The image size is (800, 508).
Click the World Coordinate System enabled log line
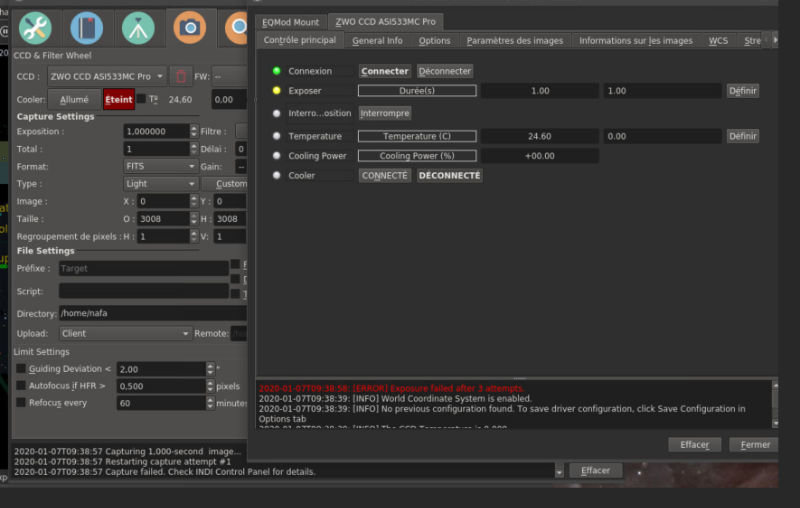click(x=395, y=399)
